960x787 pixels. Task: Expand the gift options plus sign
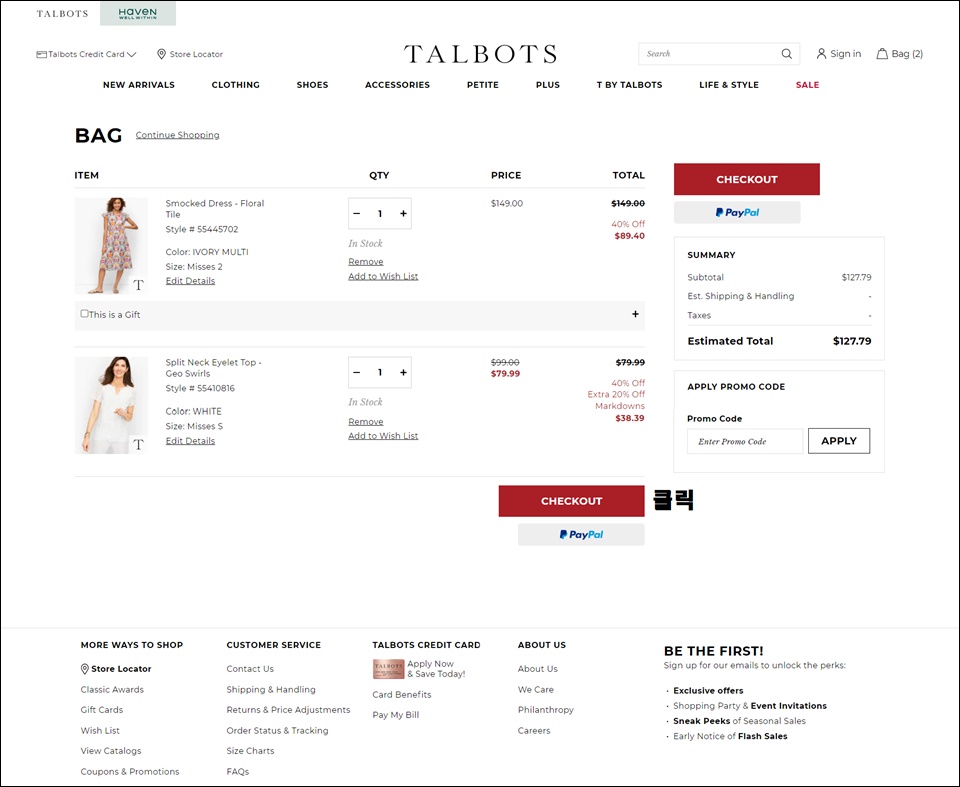pyautogui.click(x=635, y=314)
